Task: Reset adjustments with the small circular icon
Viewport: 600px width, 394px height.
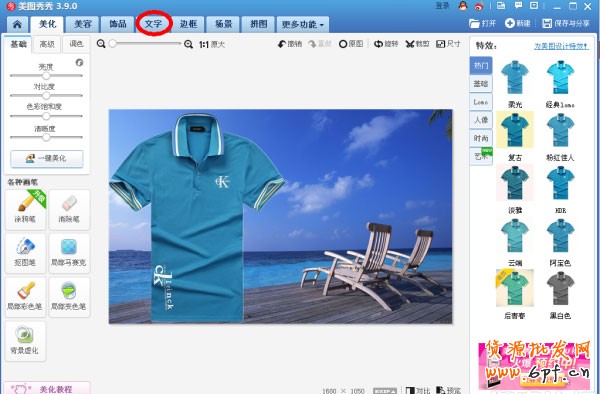Action: (x=80, y=62)
